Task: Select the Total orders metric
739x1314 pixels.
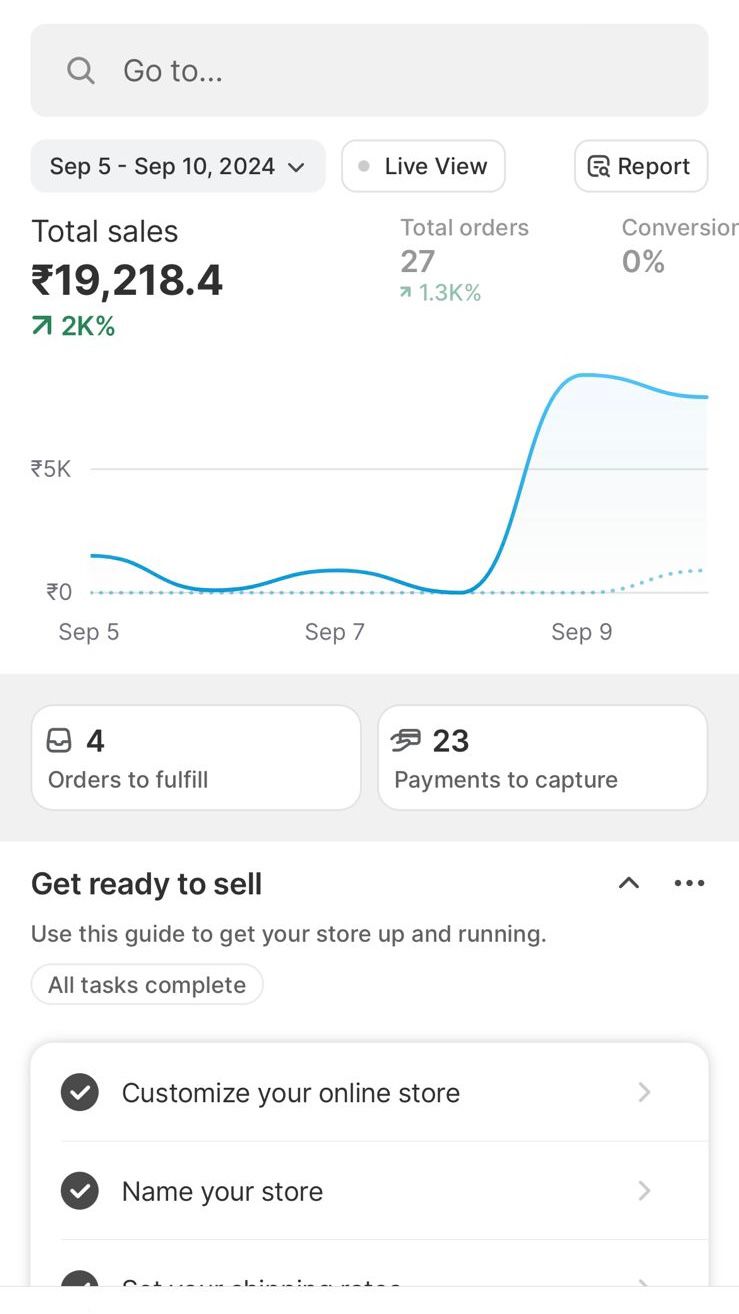Action: [464, 259]
